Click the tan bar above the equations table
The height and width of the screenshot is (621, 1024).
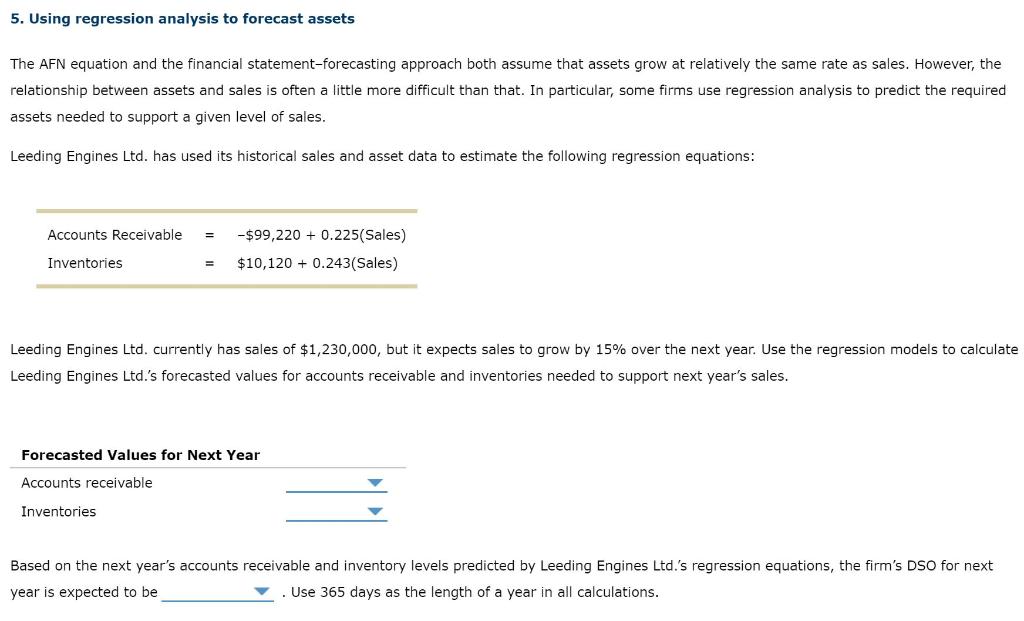tap(227, 210)
